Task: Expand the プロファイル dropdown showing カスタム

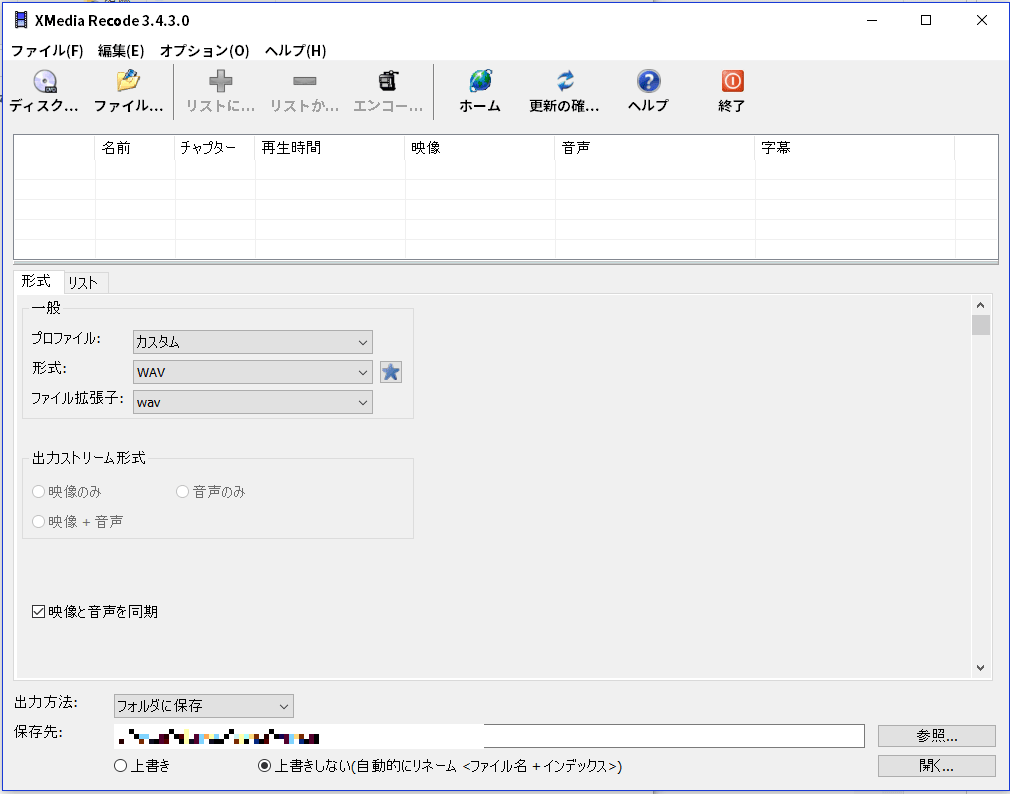Action: click(x=252, y=342)
